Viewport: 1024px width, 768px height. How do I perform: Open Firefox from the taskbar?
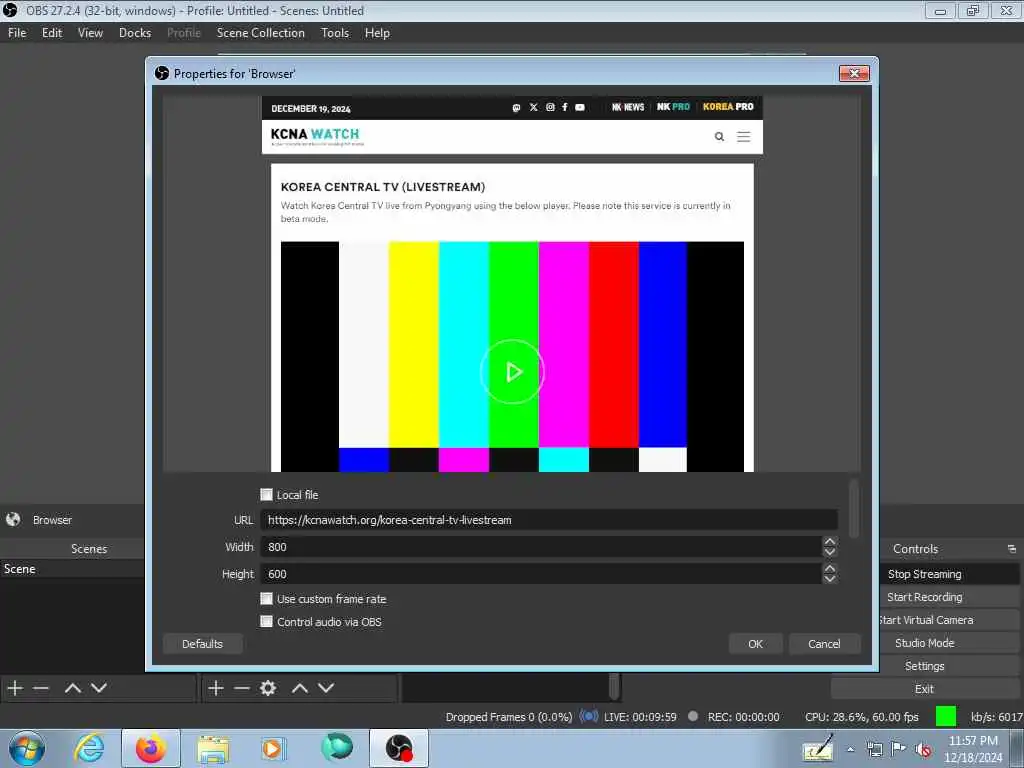151,748
